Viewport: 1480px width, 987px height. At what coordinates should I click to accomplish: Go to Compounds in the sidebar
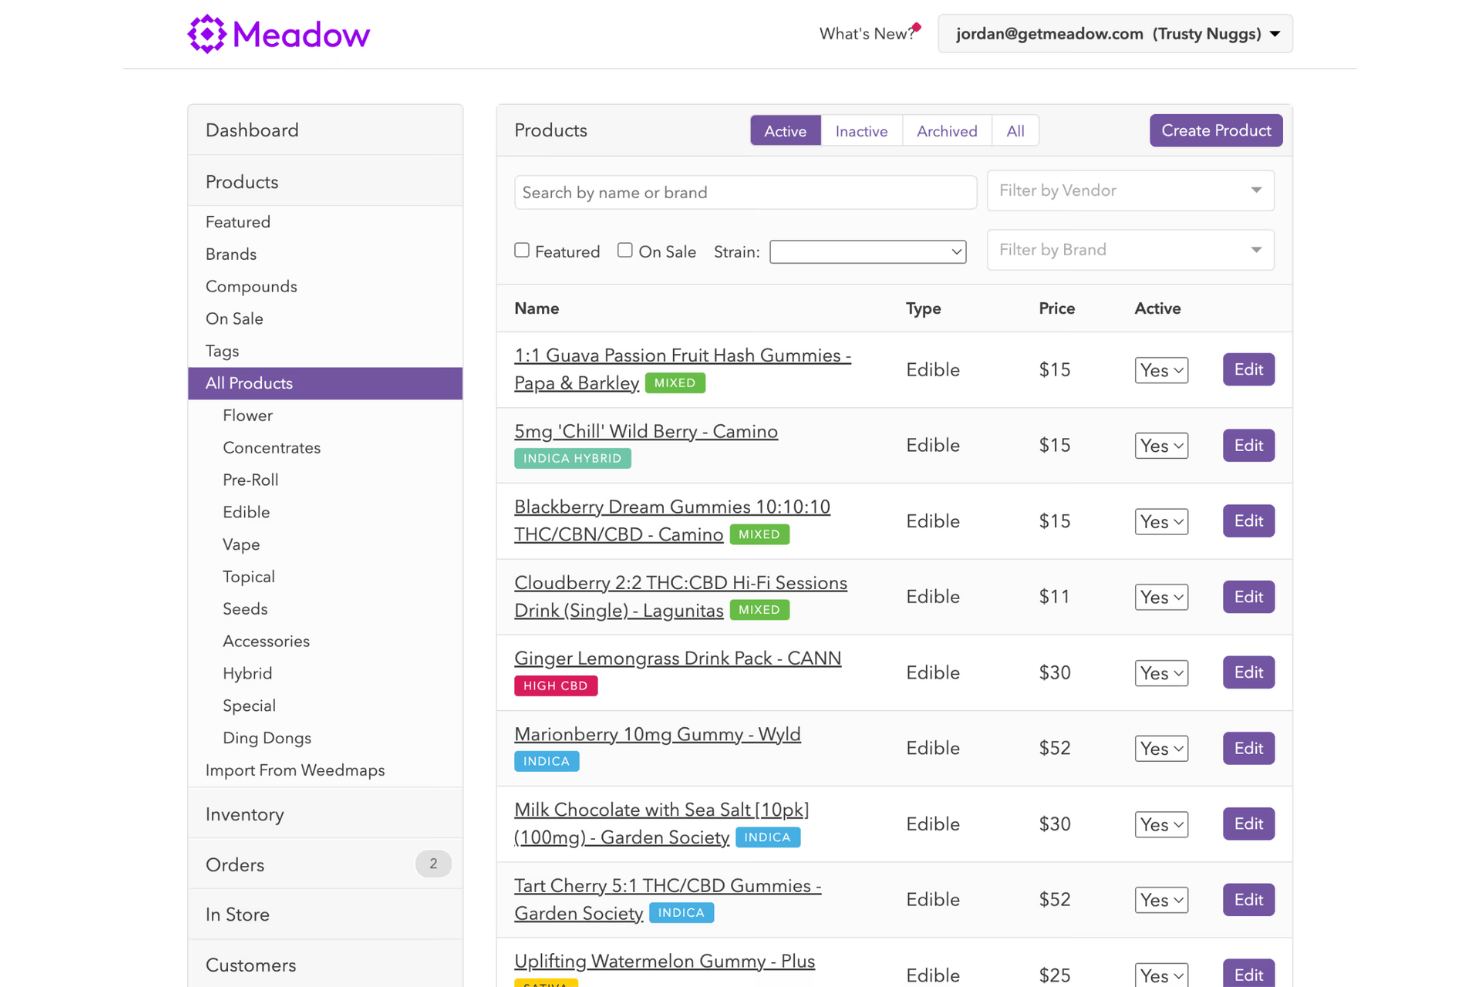point(251,286)
